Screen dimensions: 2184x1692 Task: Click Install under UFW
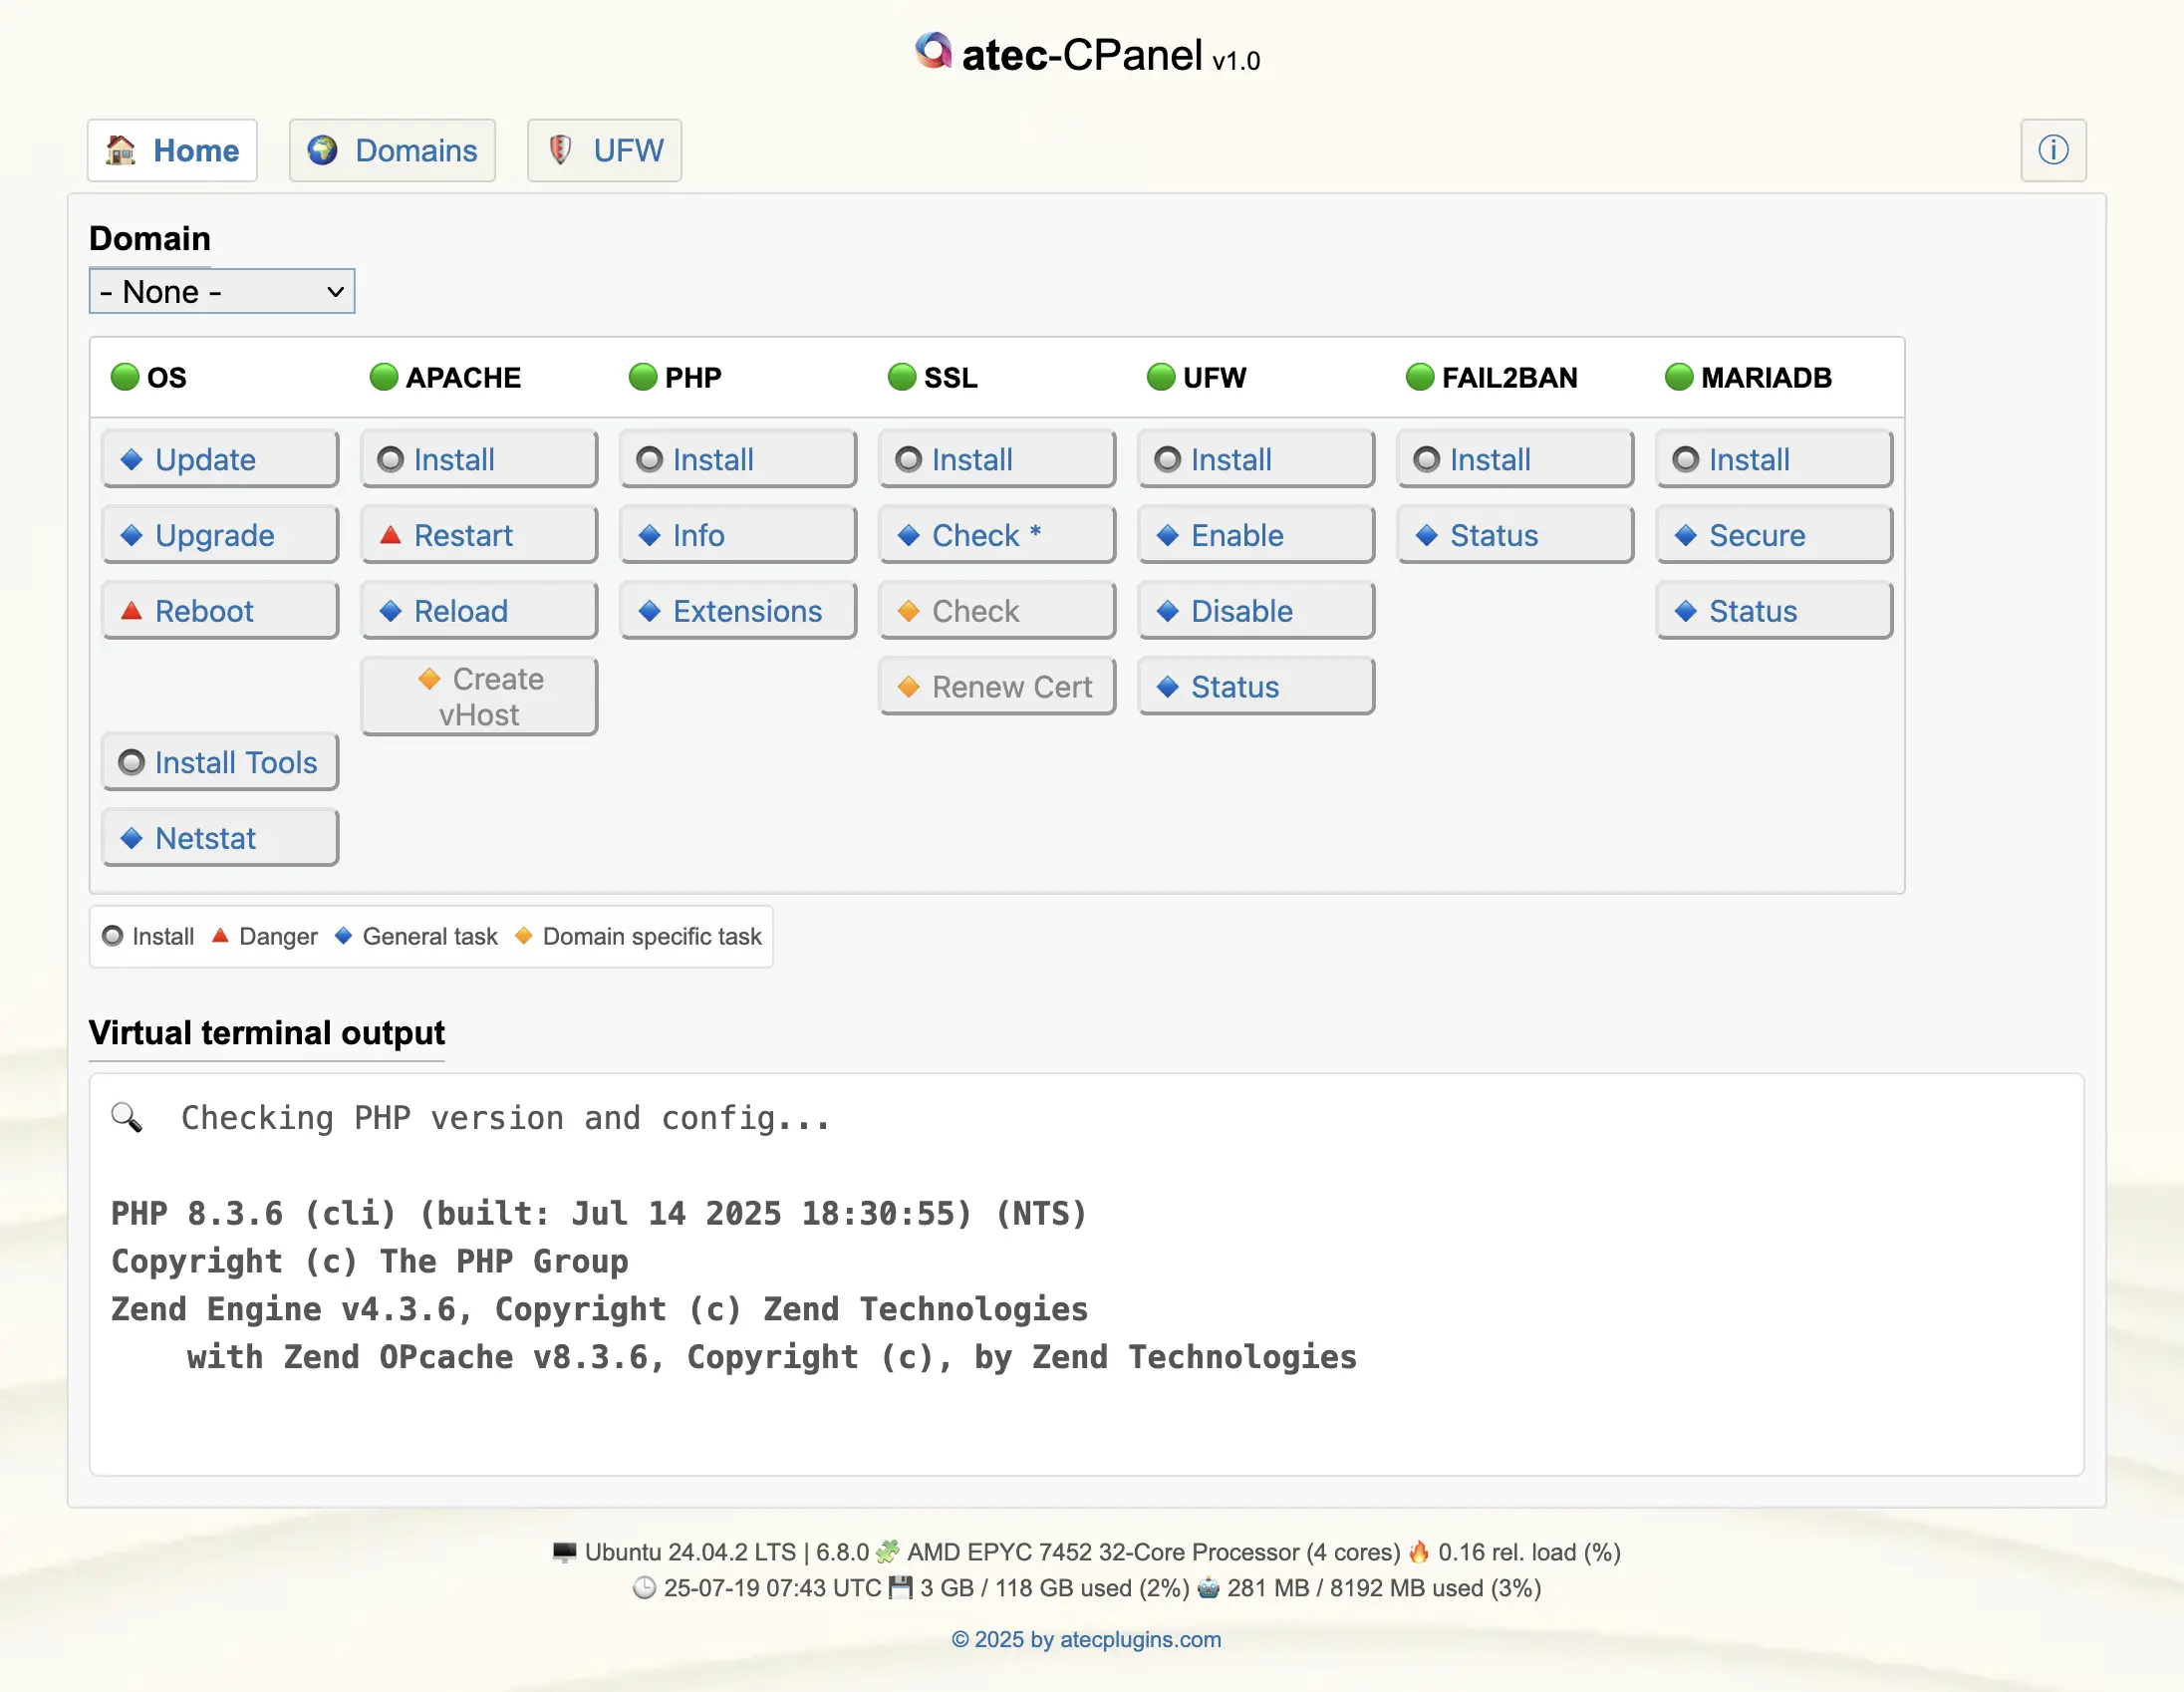coord(1256,459)
